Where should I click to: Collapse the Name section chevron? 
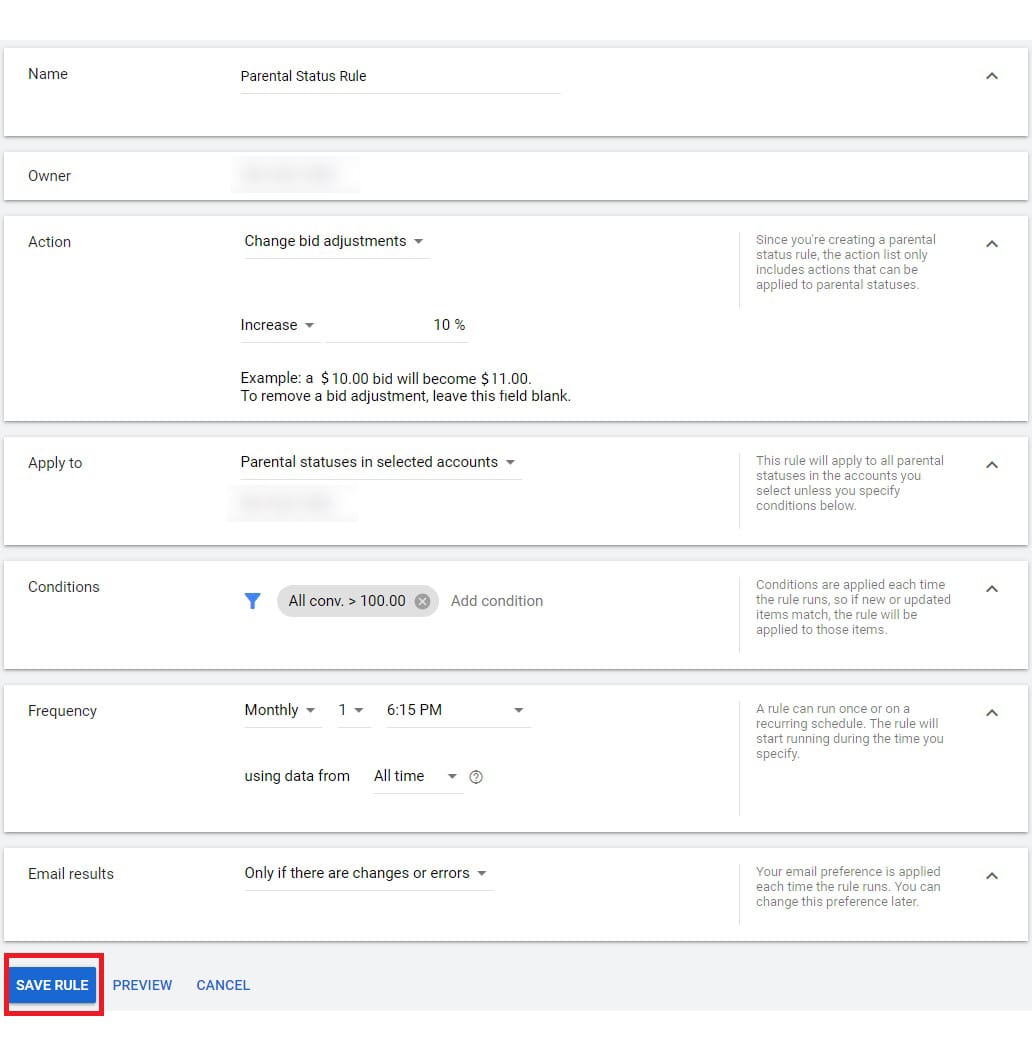click(x=991, y=76)
